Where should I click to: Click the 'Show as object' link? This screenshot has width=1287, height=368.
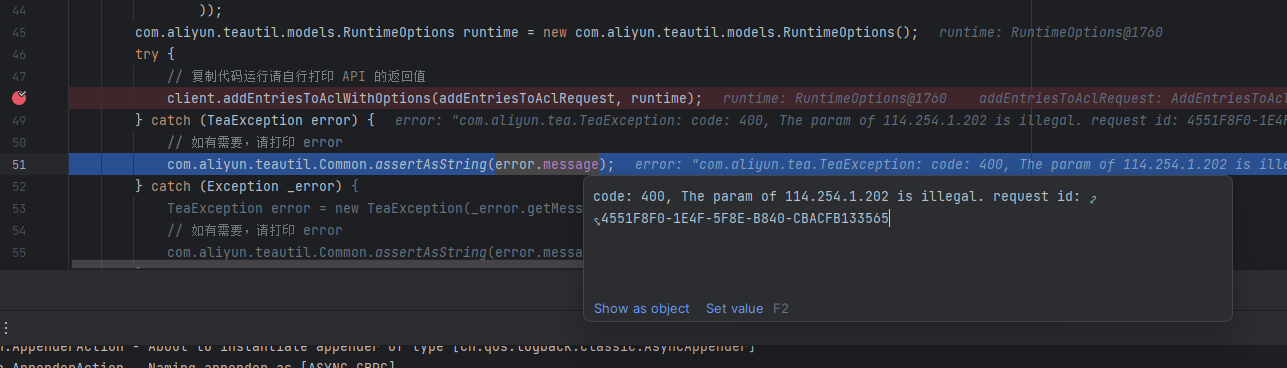click(x=642, y=308)
